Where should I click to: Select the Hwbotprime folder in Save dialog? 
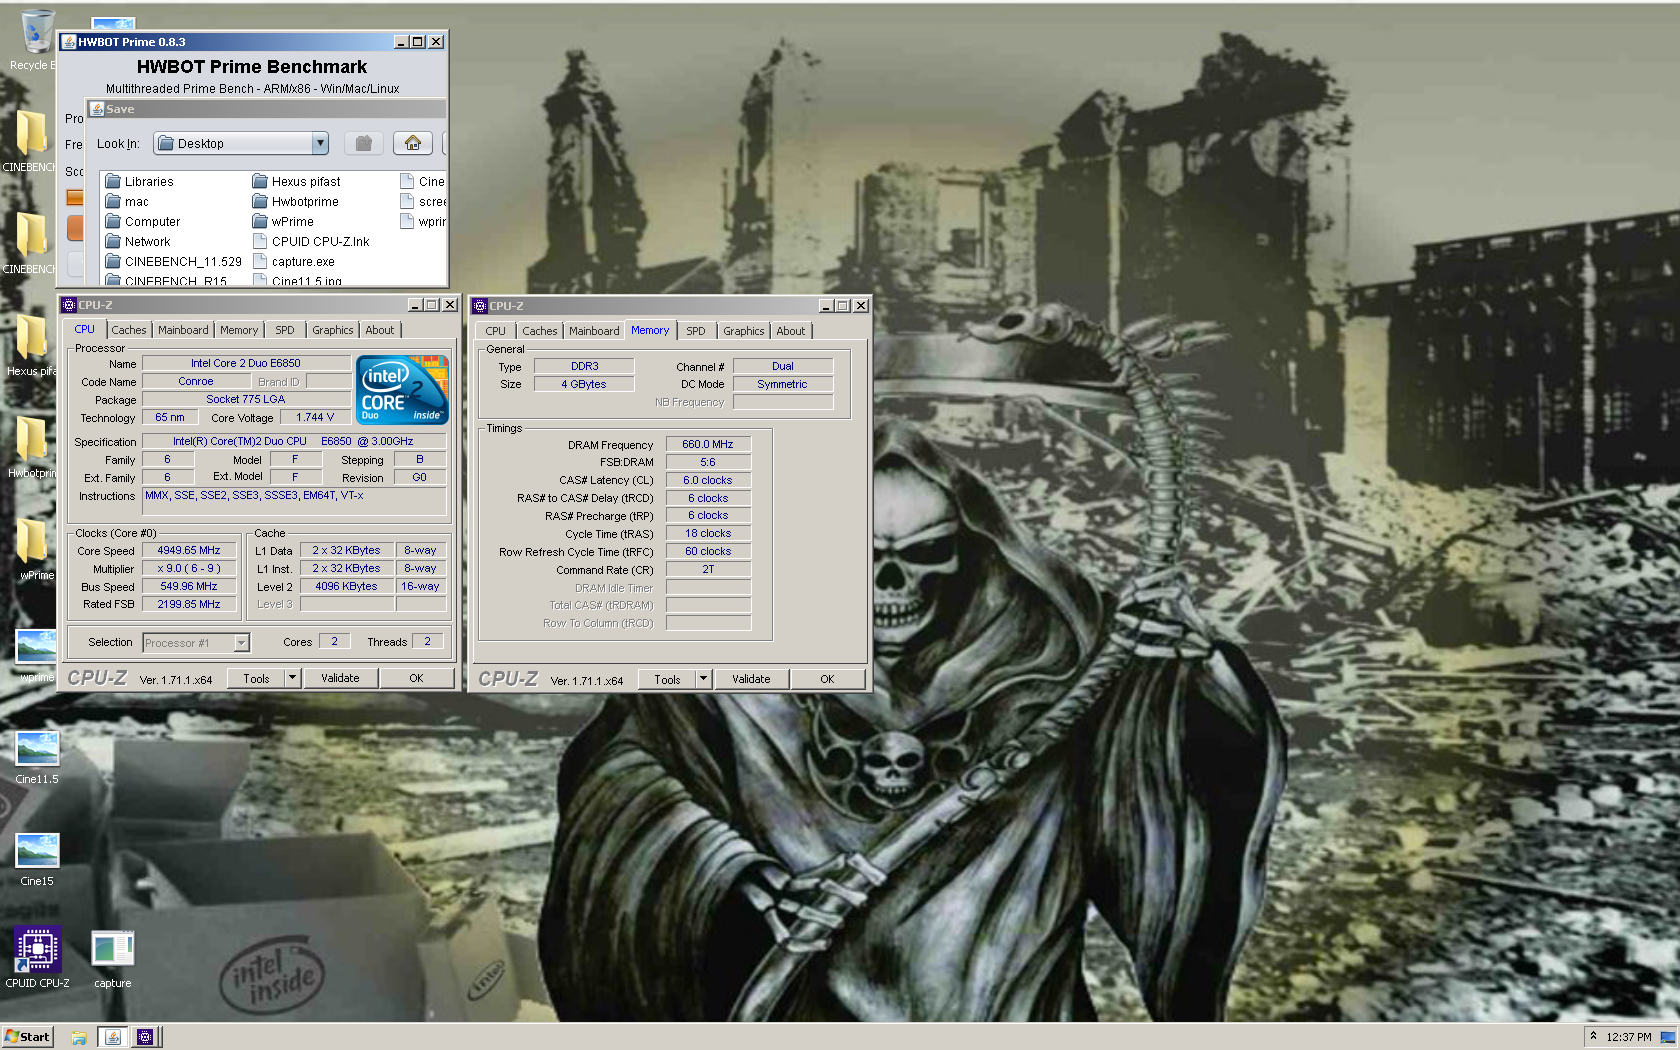pos(296,201)
